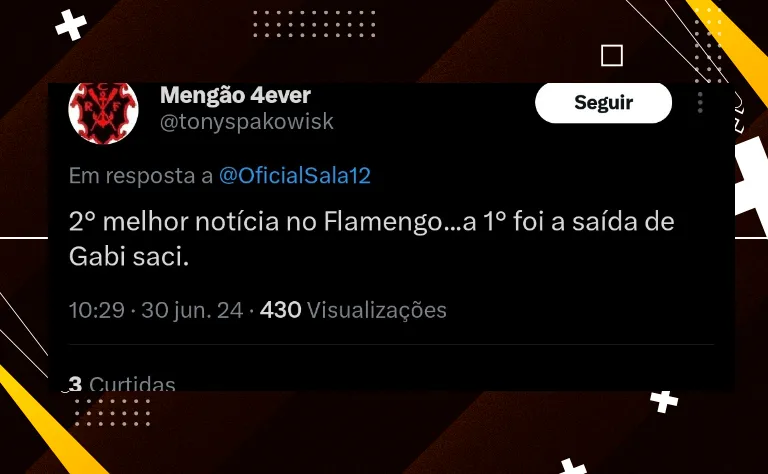The width and height of the screenshot is (768, 474).
Task: Click the dotted grid pattern at top center
Action: click(314, 24)
